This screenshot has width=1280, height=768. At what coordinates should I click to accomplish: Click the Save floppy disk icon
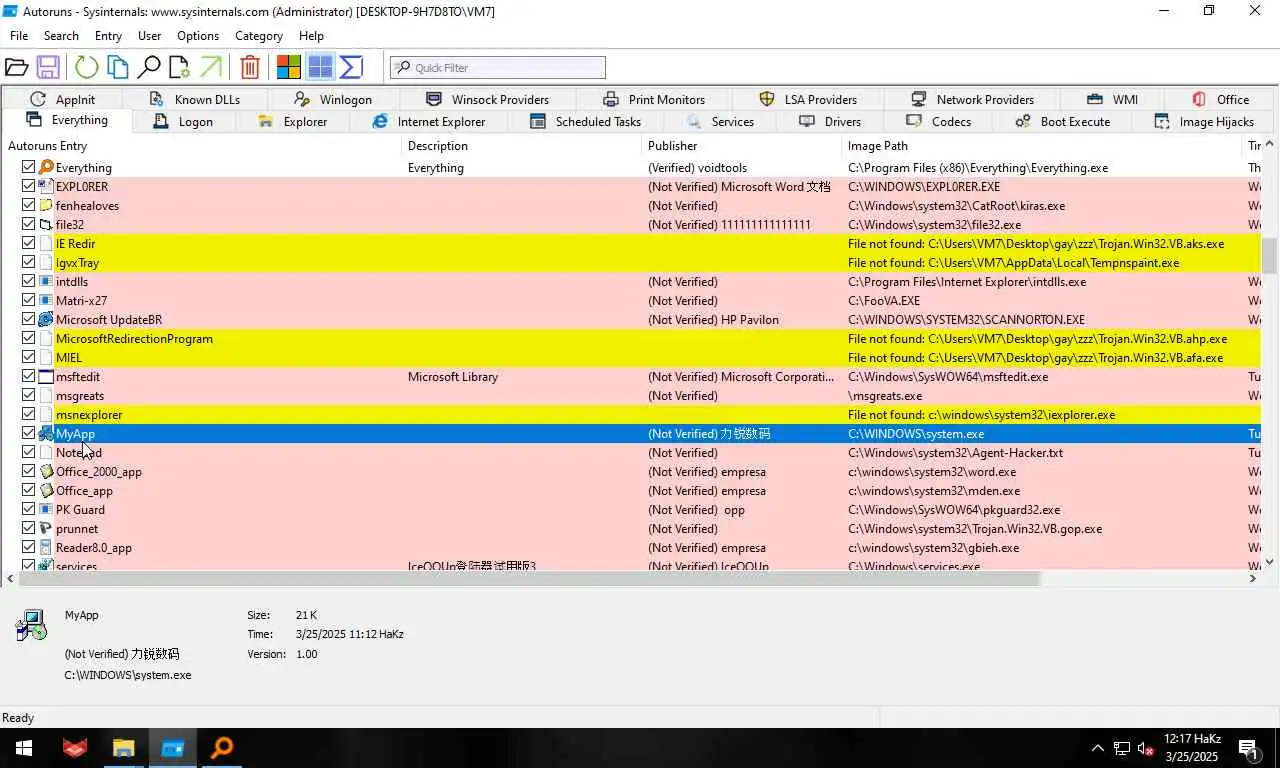[x=47, y=67]
